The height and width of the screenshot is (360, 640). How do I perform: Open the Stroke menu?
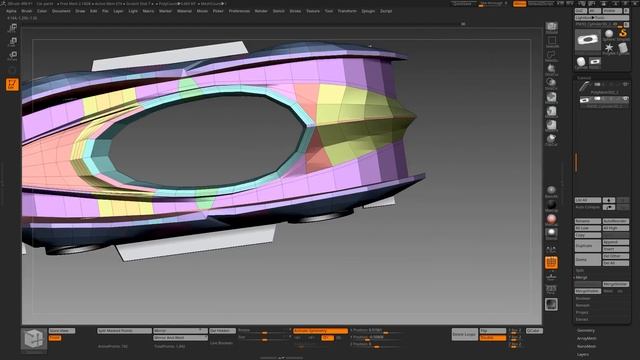[295, 11]
